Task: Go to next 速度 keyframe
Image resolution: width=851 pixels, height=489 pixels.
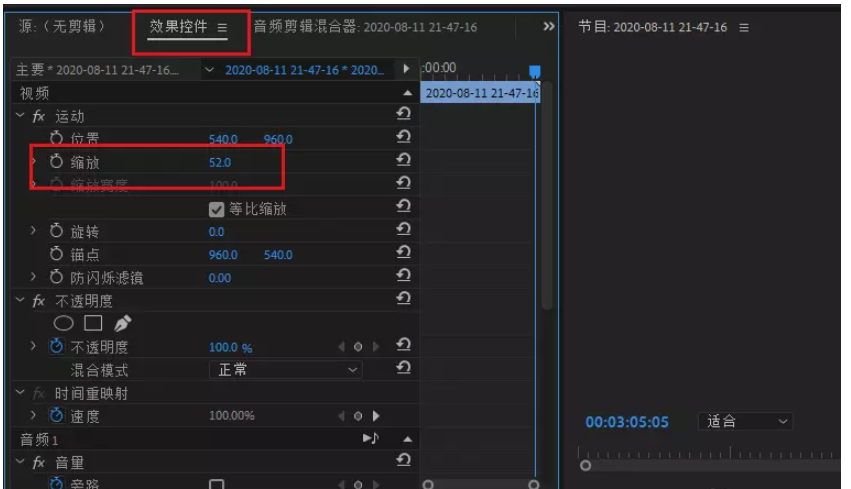Action: pos(376,416)
